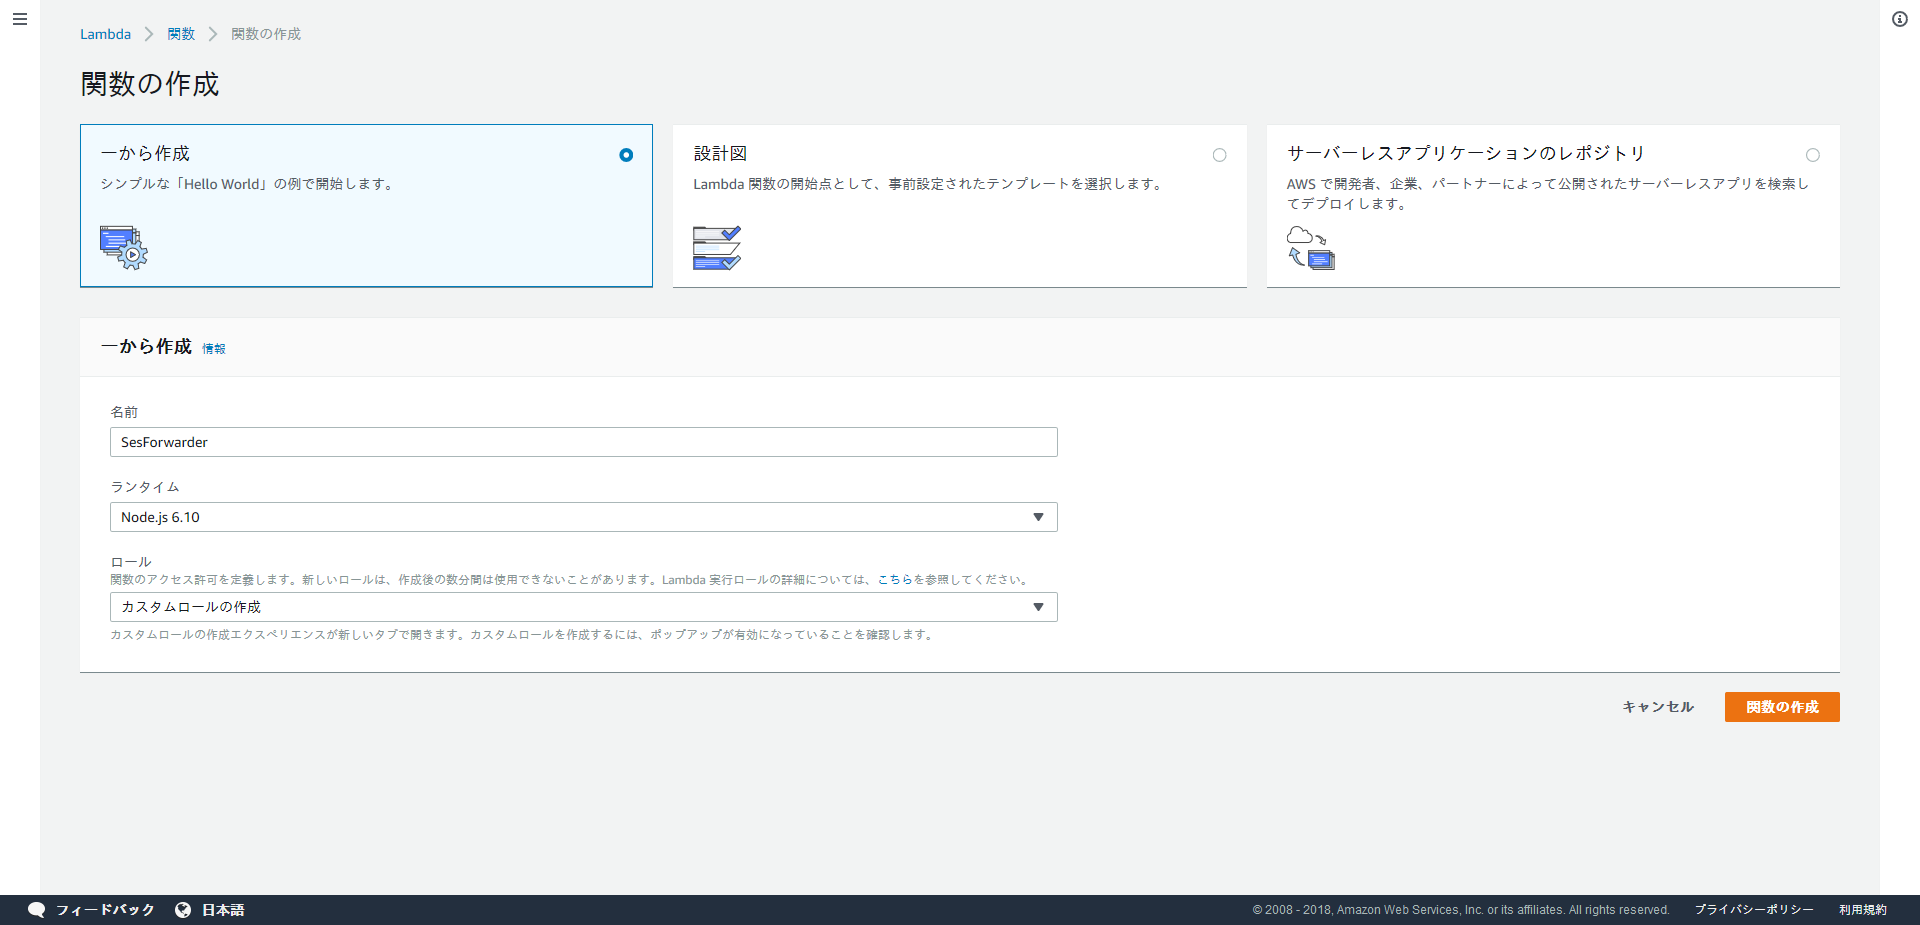
Task: Click the feedback speech bubble icon
Action: pos(36,910)
